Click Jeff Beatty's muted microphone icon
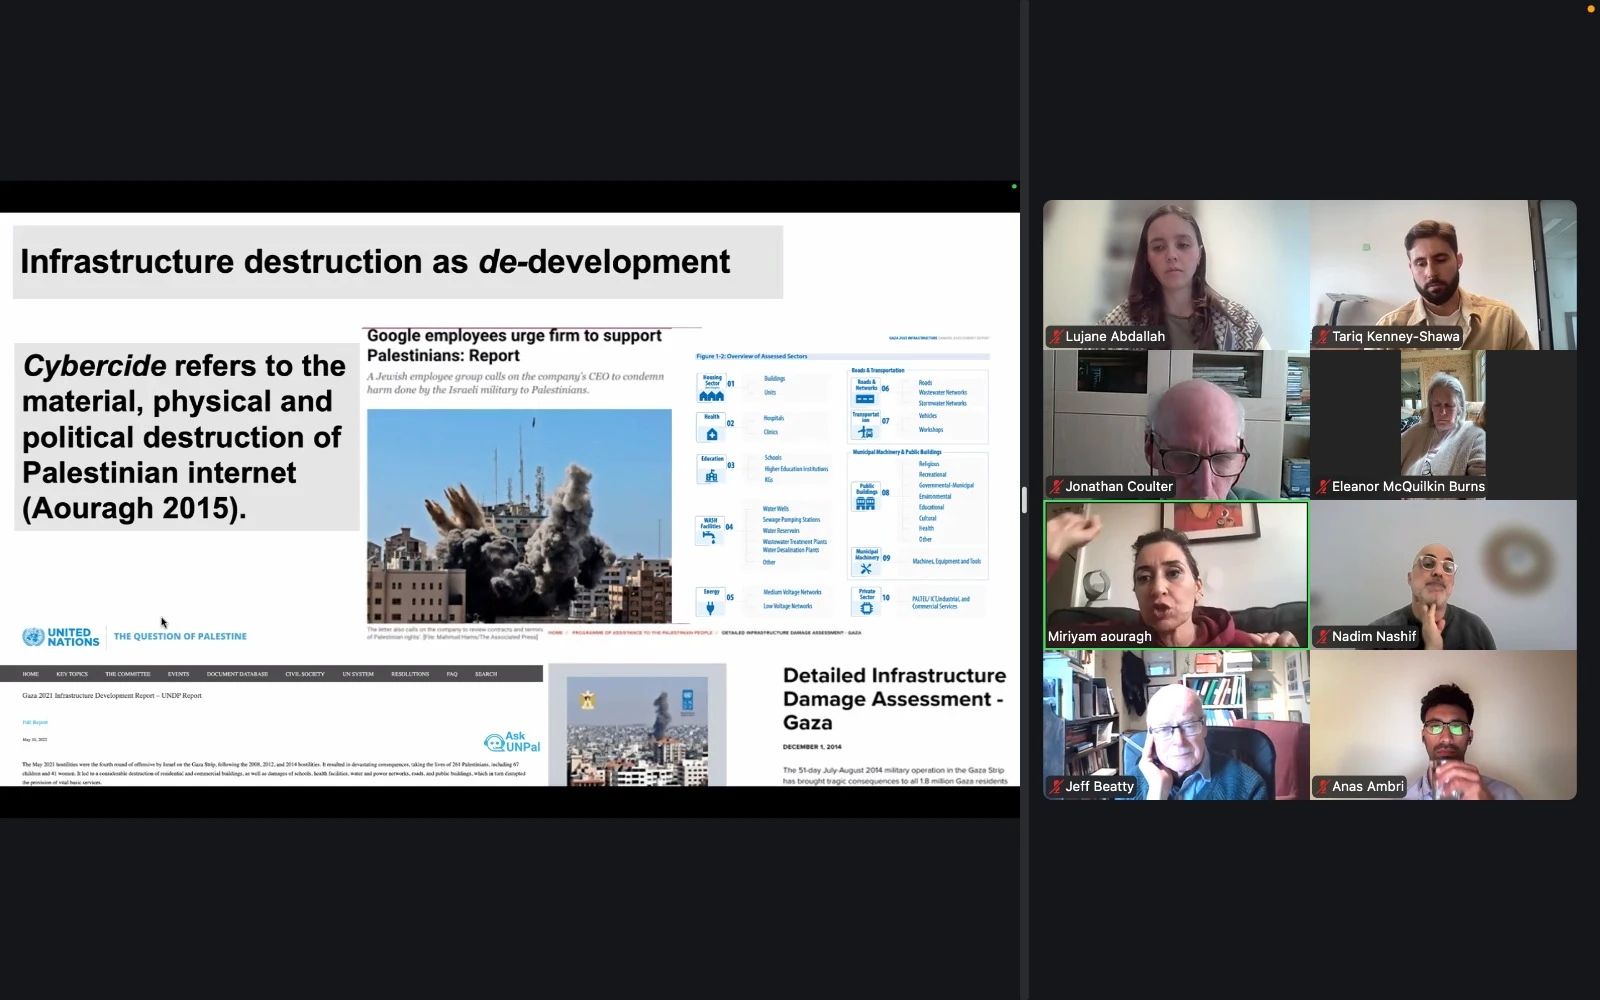This screenshot has height=1000, width=1600. click(1056, 787)
